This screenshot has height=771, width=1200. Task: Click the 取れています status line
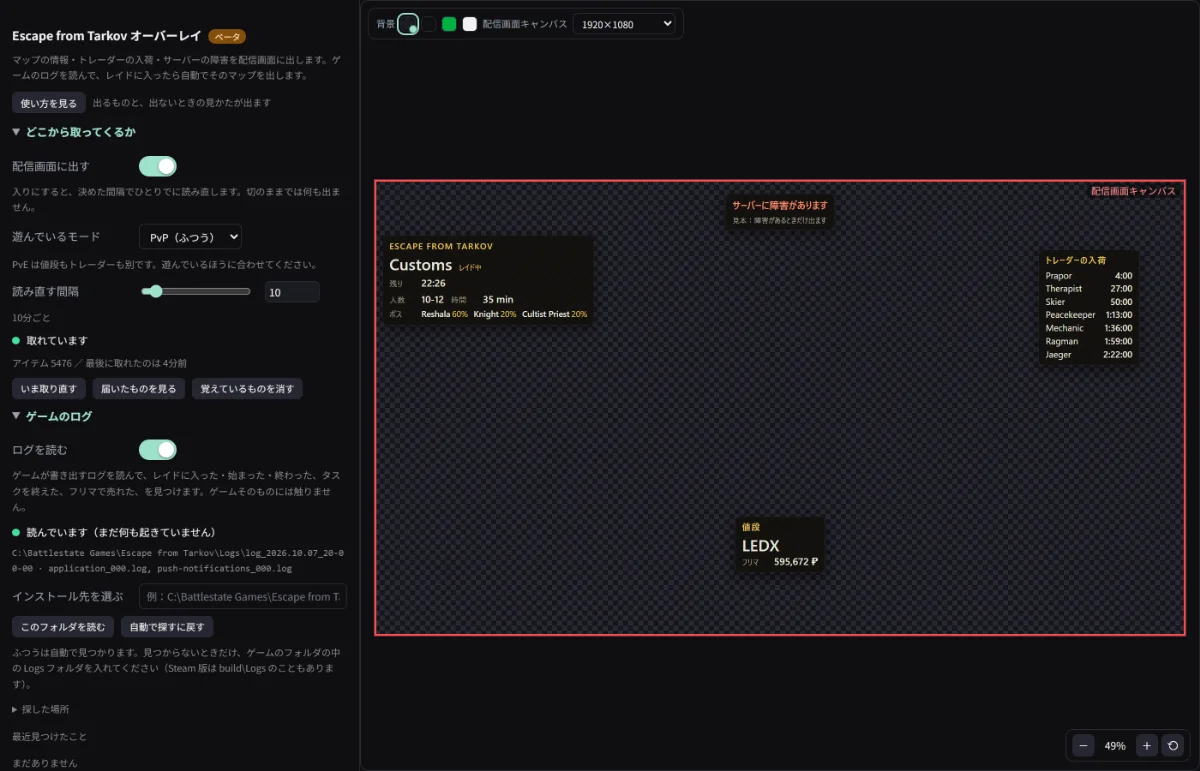click(50, 341)
